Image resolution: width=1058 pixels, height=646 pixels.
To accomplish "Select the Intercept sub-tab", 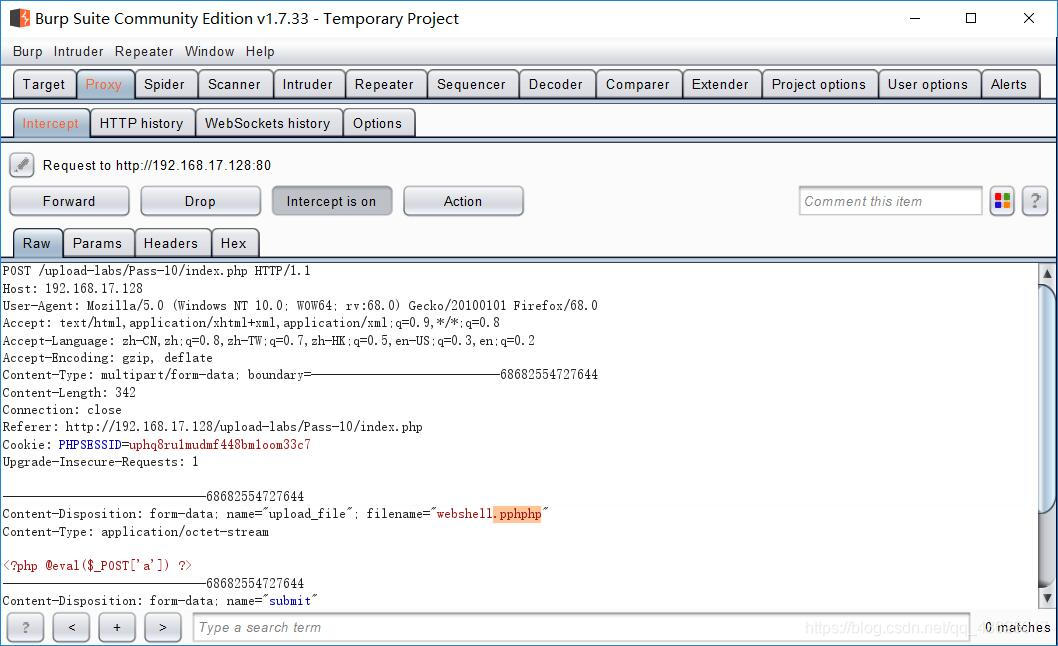I will (x=51, y=123).
